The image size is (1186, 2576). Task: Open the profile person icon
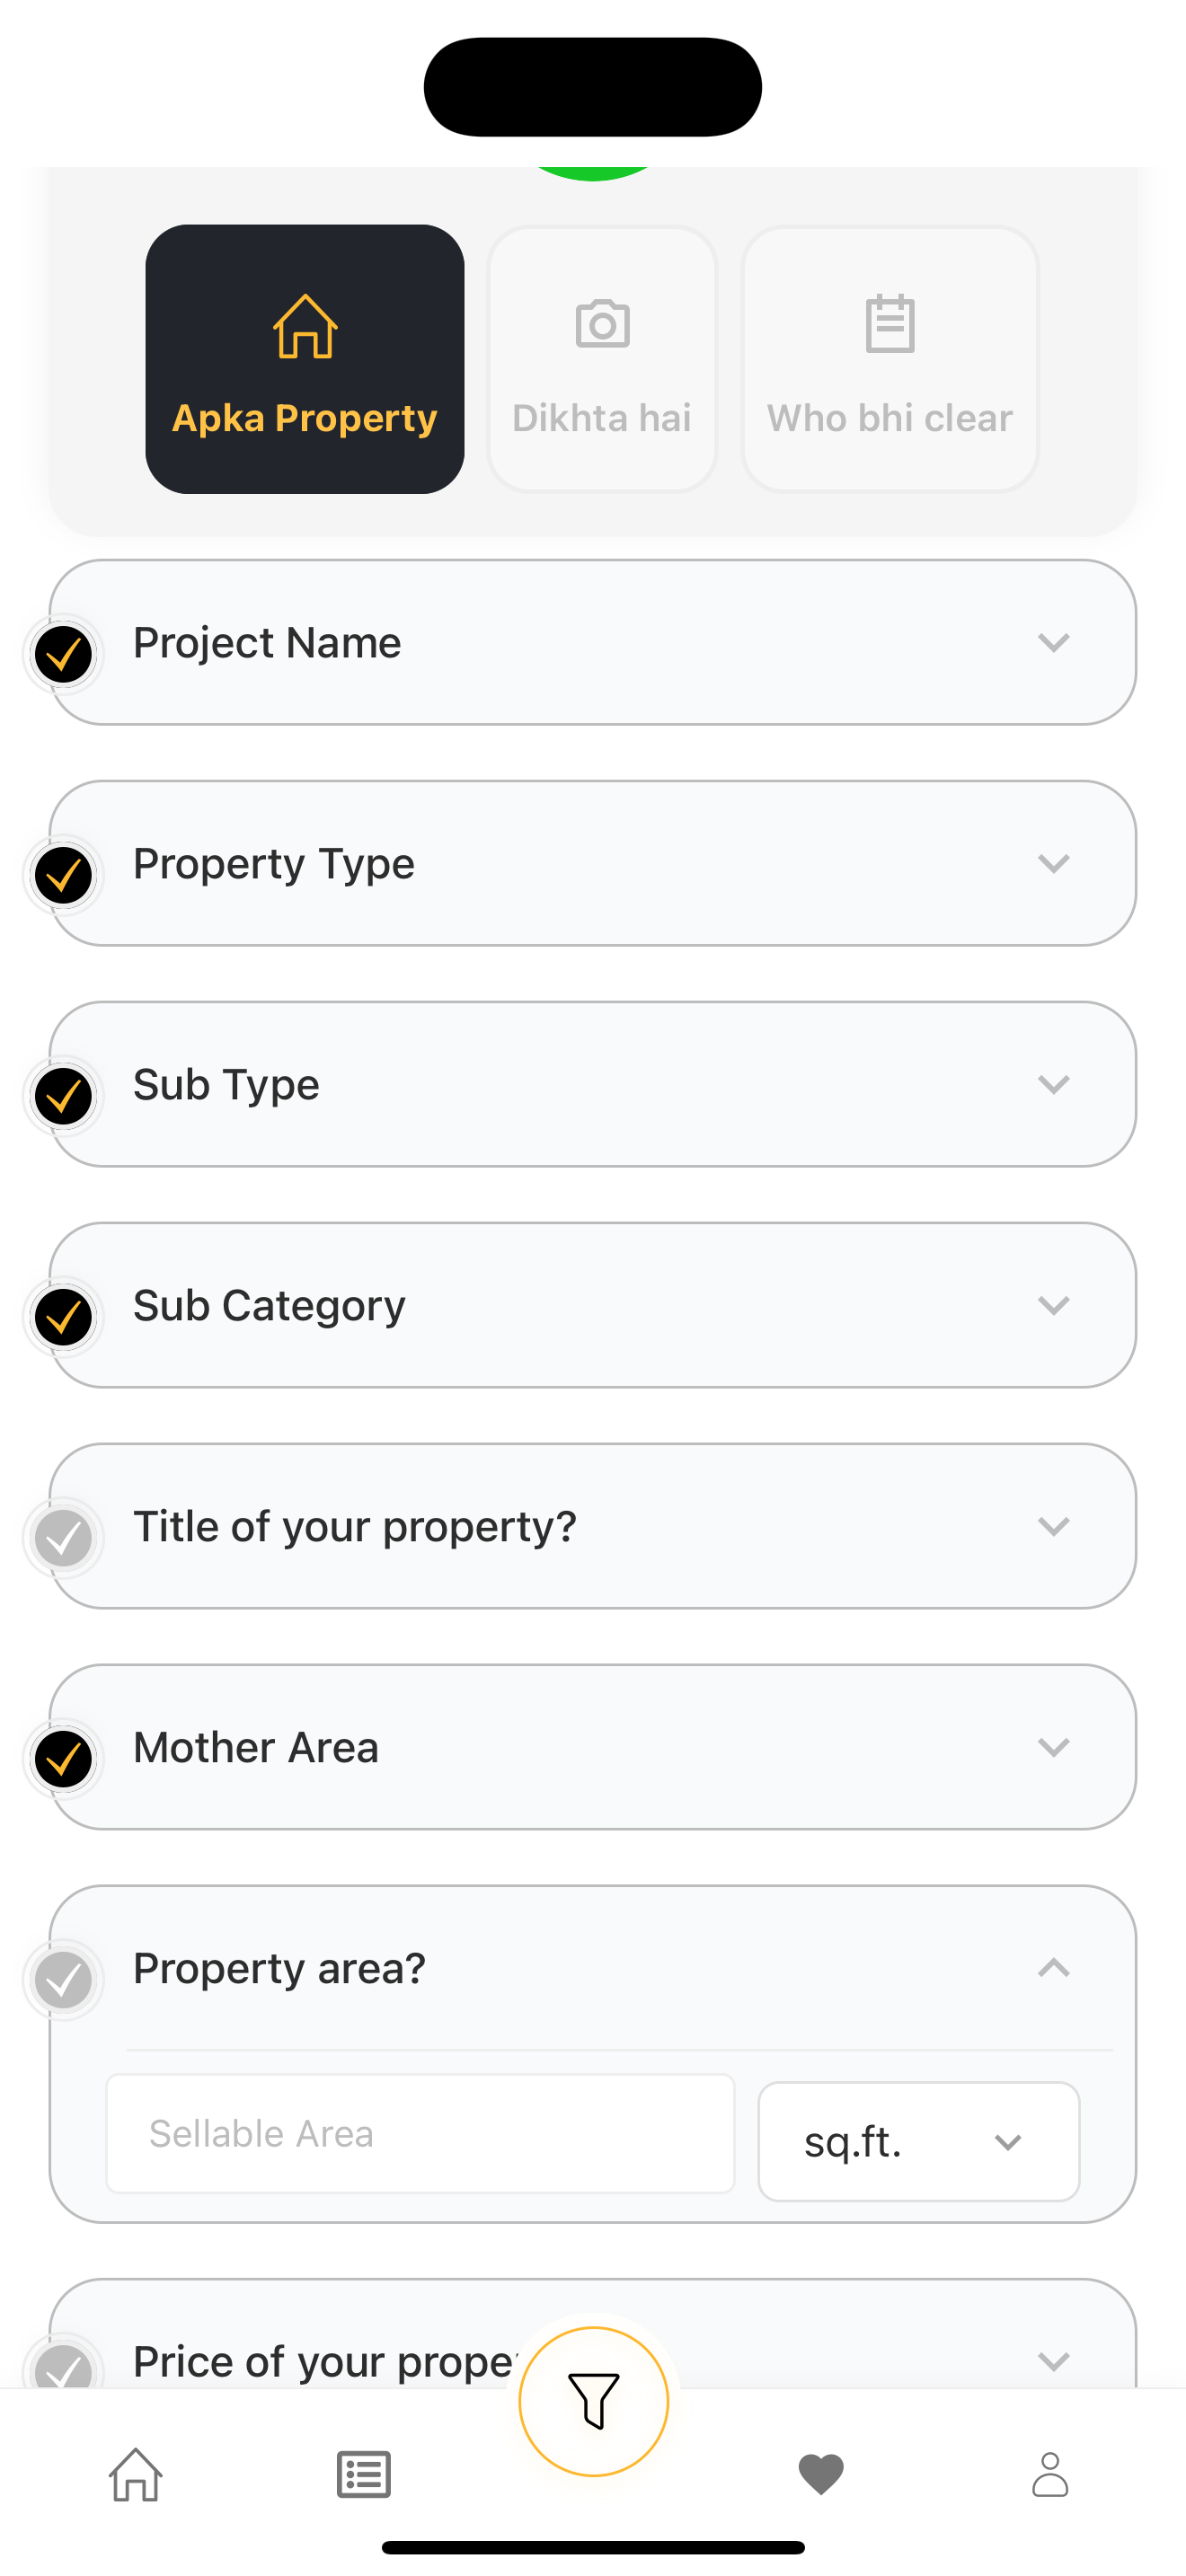click(1050, 2475)
